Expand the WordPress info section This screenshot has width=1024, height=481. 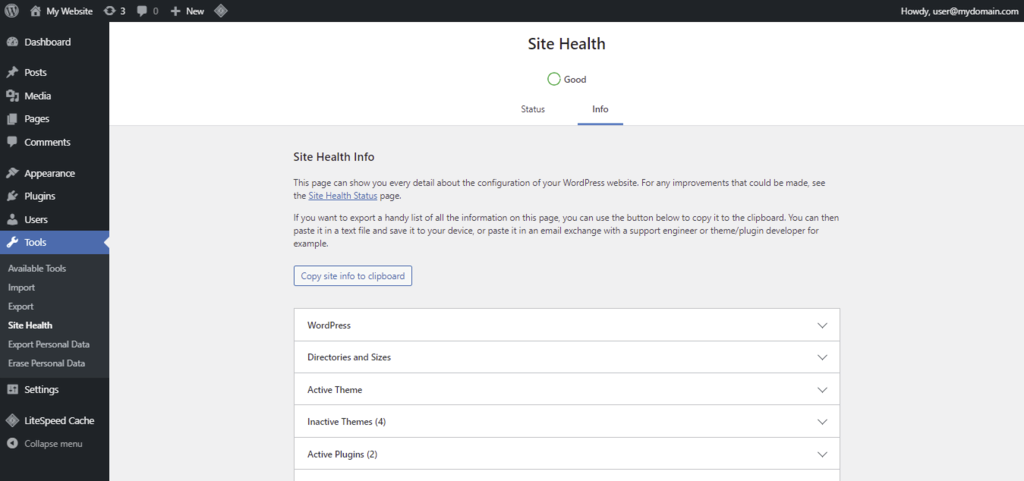pyautogui.click(x=566, y=325)
